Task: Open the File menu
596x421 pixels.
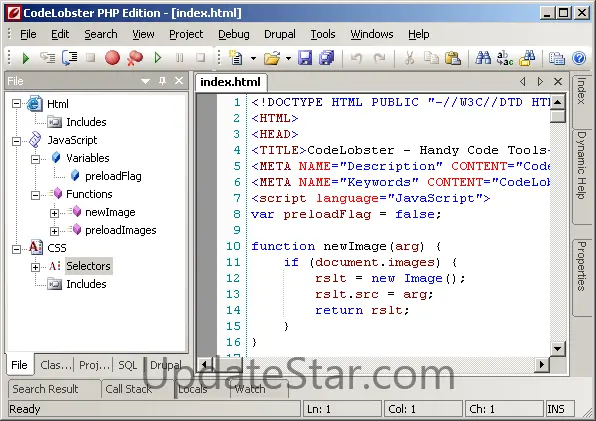Action: pyautogui.click(x=28, y=34)
